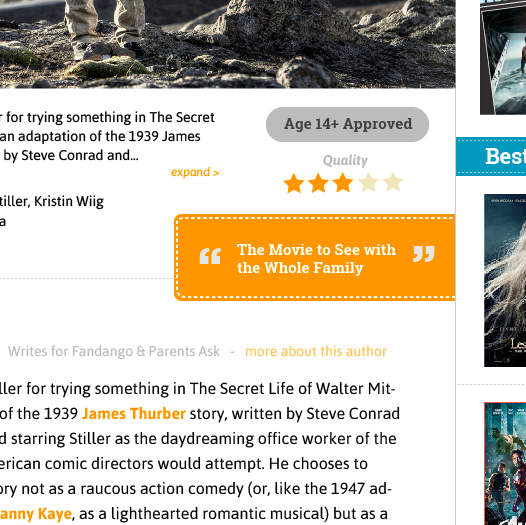Follow the Danny Kaye link
Viewport: 526px width, 525px height.
click(x=36, y=514)
